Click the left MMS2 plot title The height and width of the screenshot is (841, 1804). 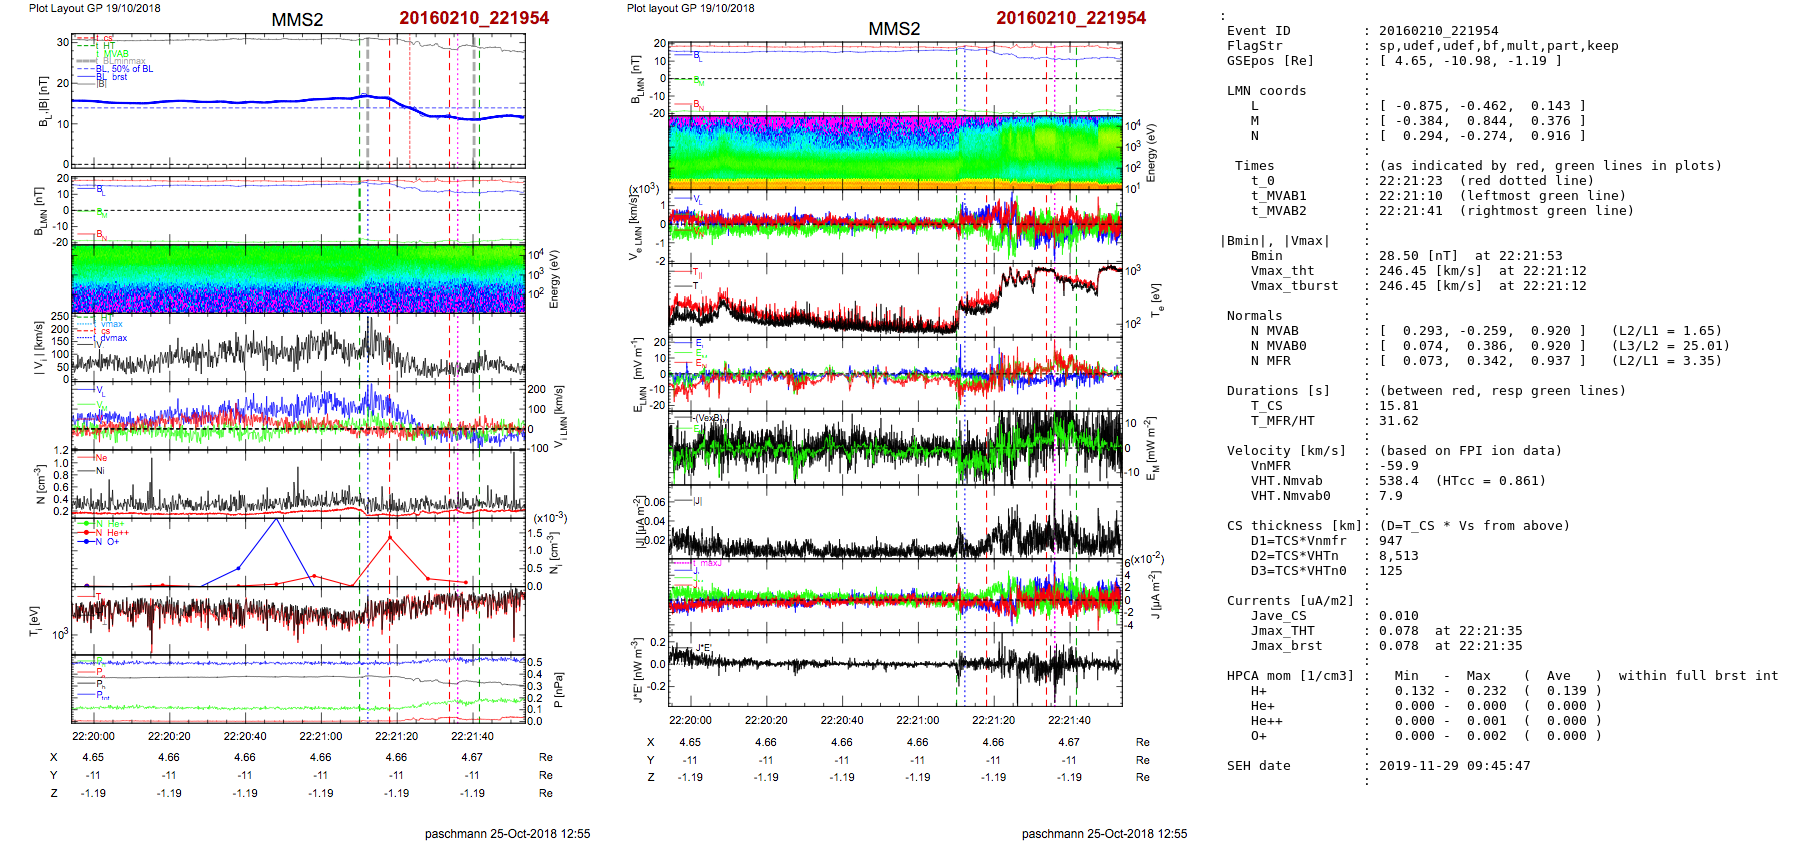(x=297, y=20)
